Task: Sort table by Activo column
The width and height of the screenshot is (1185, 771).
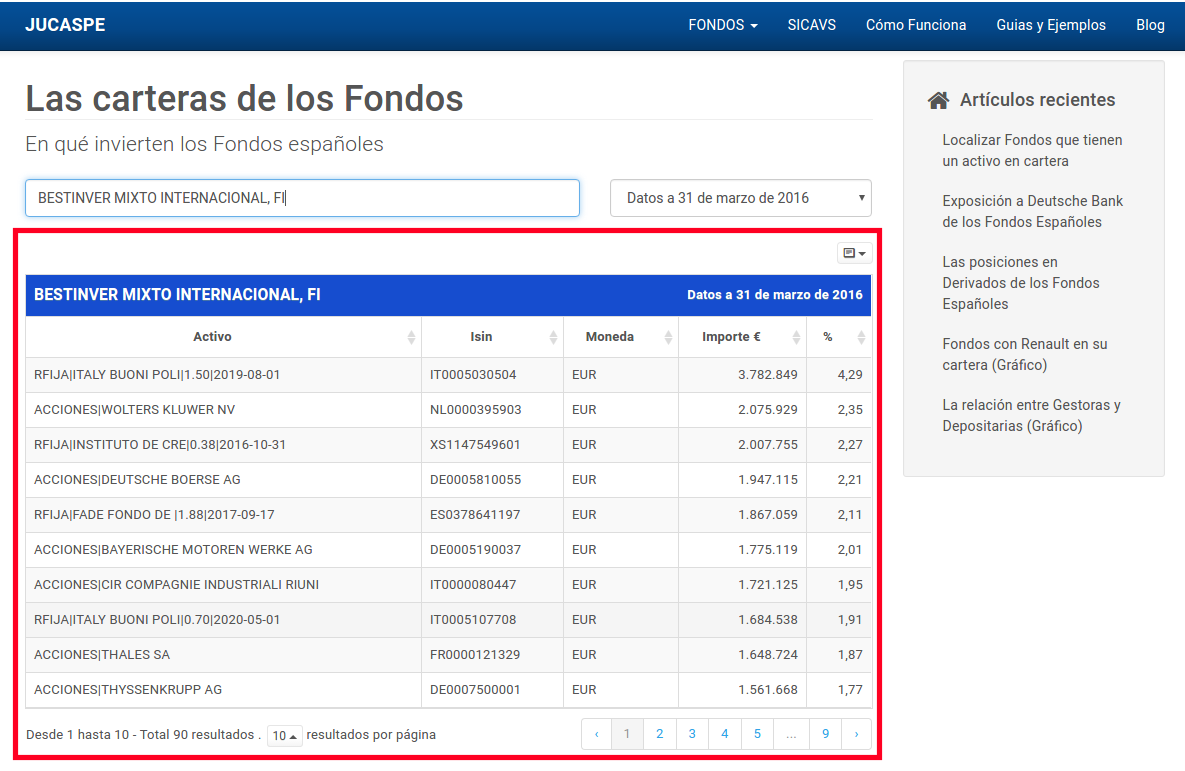Action: click(224, 337)
